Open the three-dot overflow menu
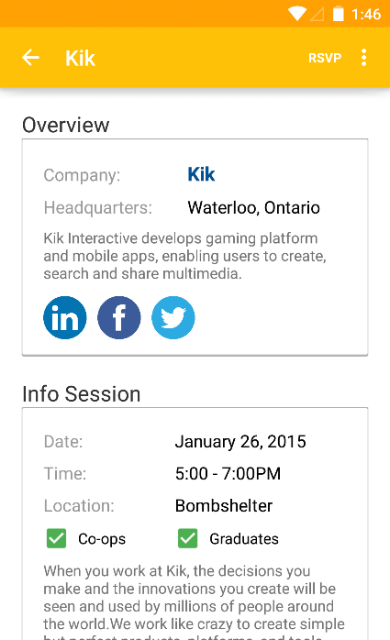Viewport: 390px width, 640px height. click(363, 58)
